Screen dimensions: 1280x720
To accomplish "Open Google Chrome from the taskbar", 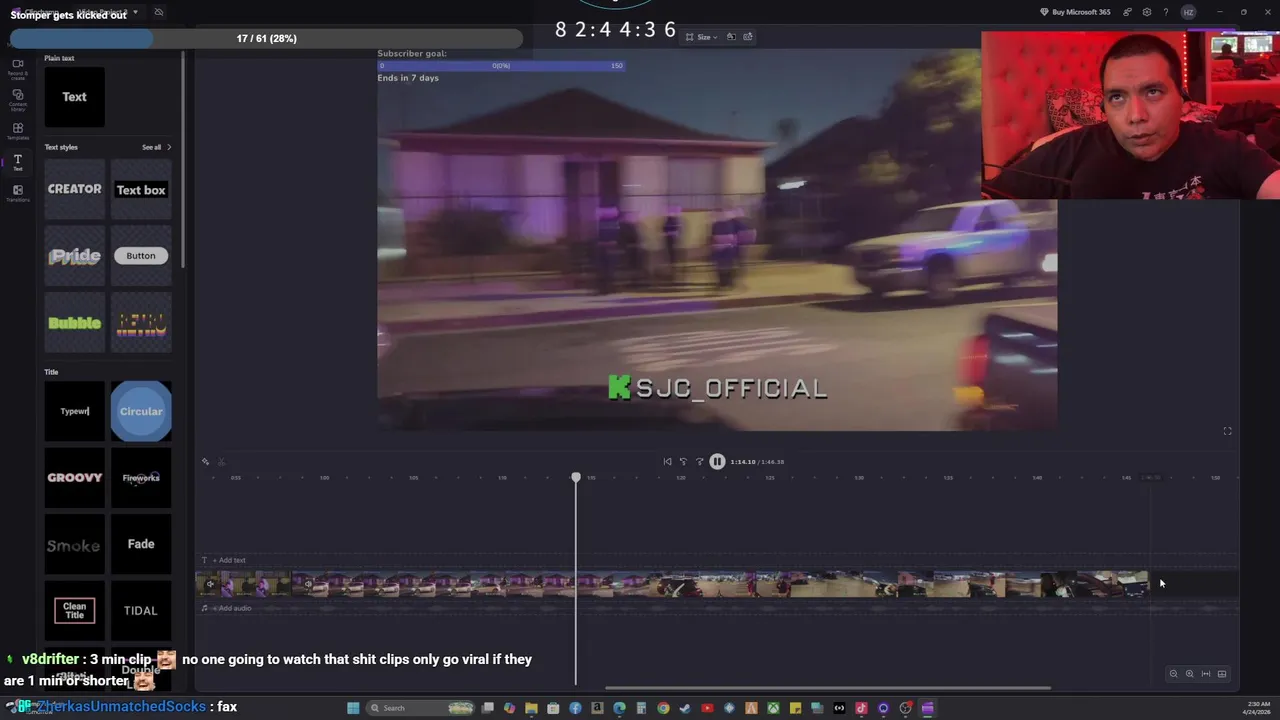I will 663,708.
